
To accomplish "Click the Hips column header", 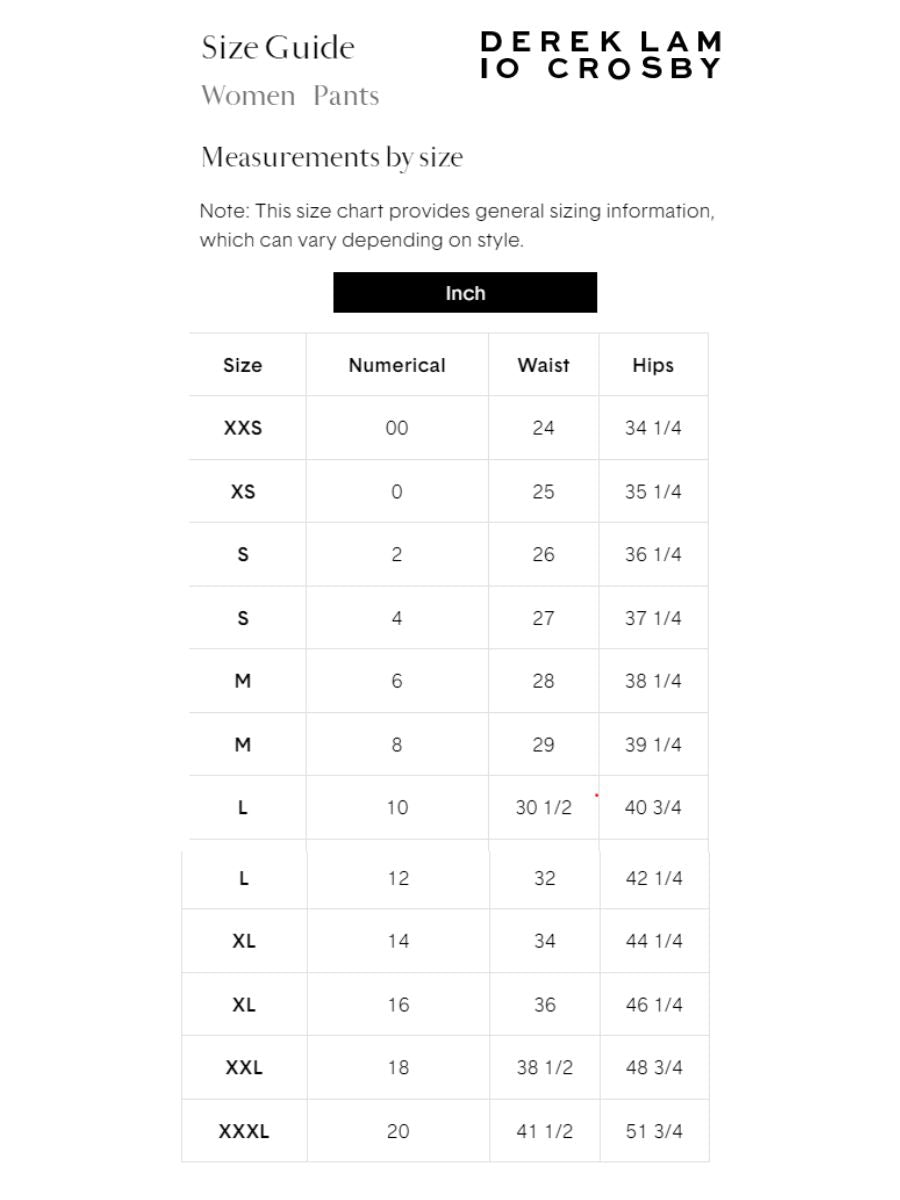I will click(653, 365).
